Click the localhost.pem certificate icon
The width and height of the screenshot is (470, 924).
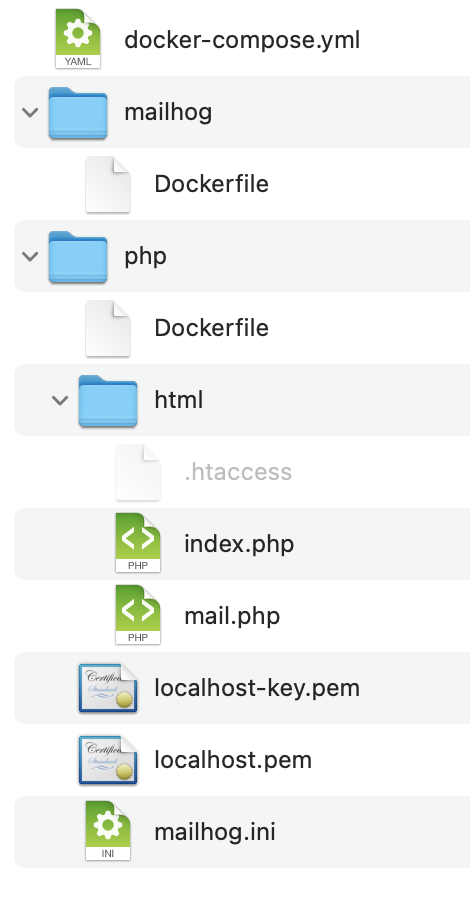click(108, 760)
